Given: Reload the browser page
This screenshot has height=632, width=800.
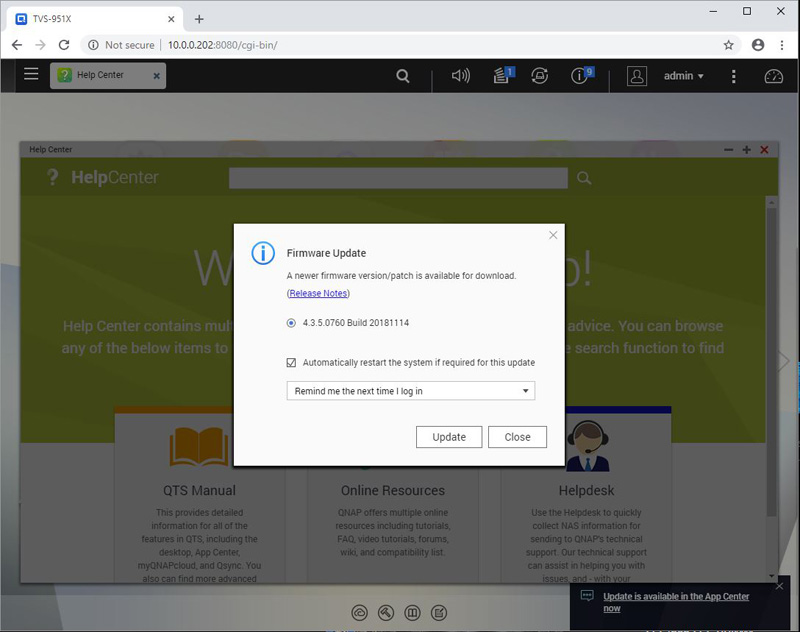Looking at the screenshot, I should [x=64, y=45].
